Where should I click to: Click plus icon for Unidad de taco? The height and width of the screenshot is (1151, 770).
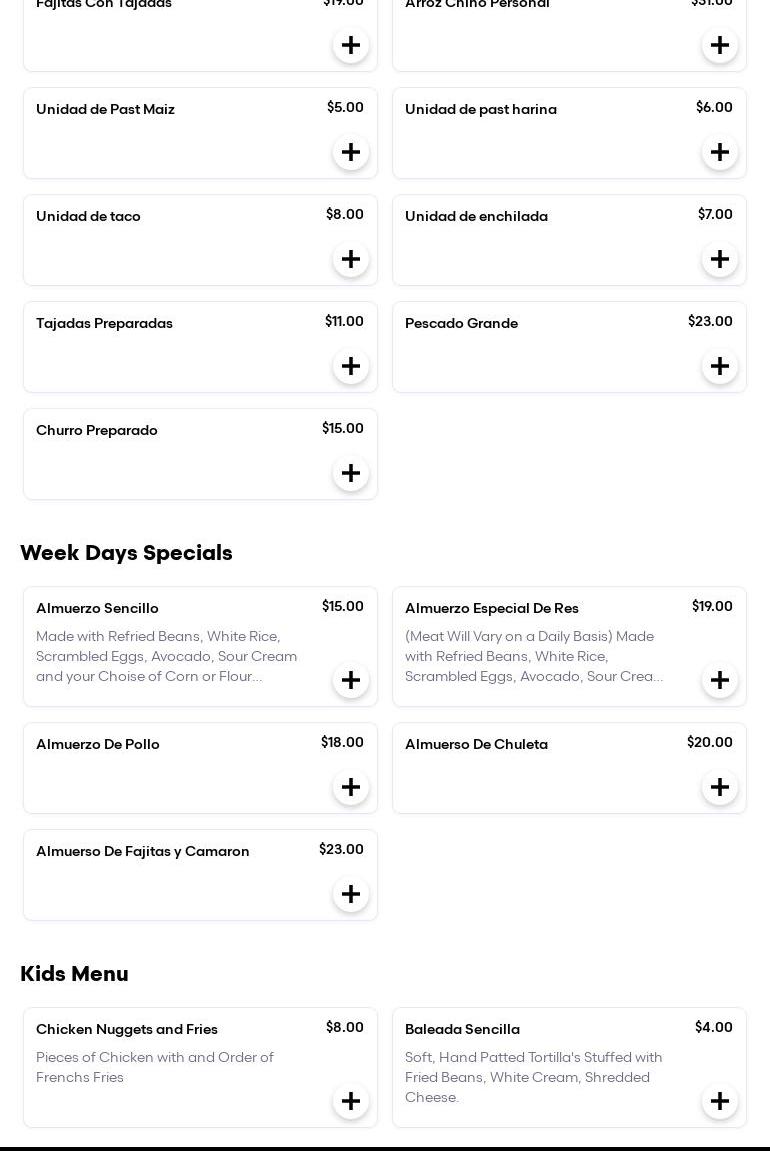tap(351, 259)
